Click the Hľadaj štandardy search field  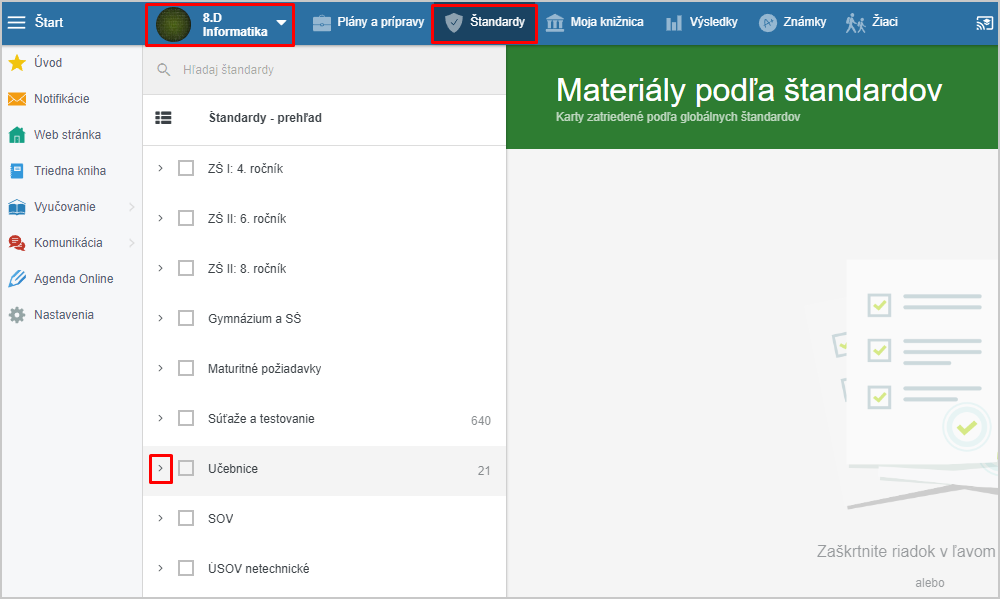[324, 70]
